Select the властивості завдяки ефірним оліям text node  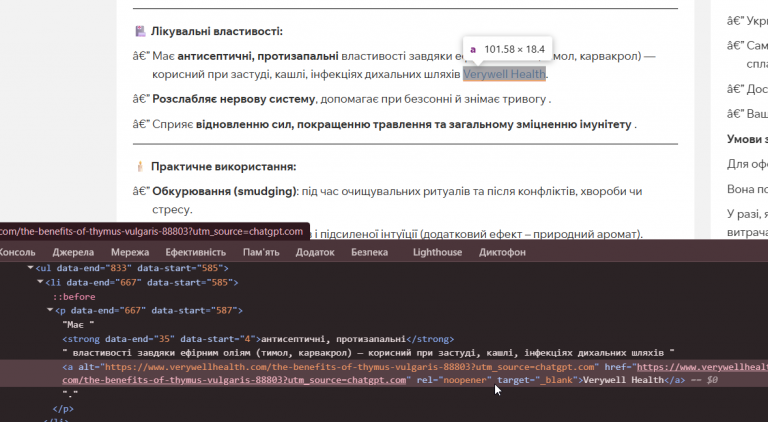(368, 352)
